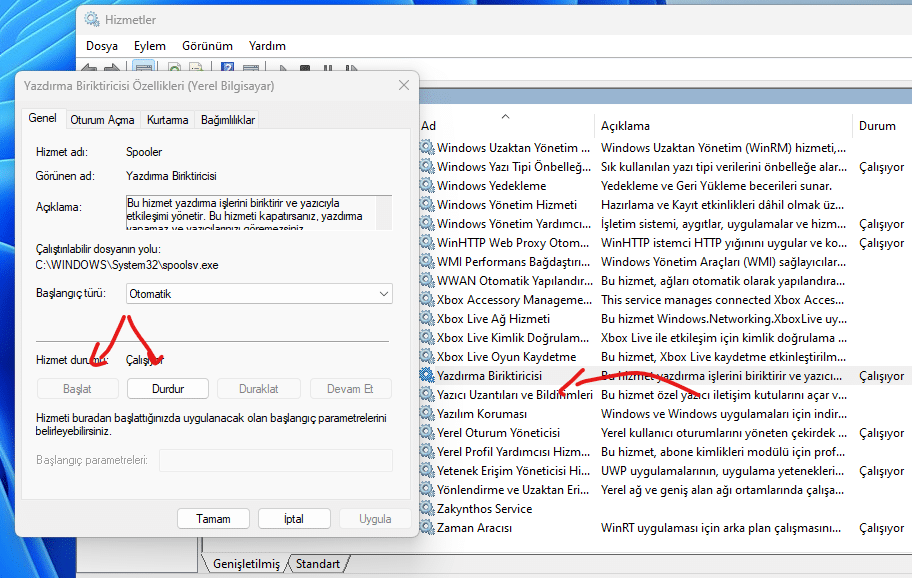Click the blue Help icon in Hizmetler toolbar

(227, 68)
